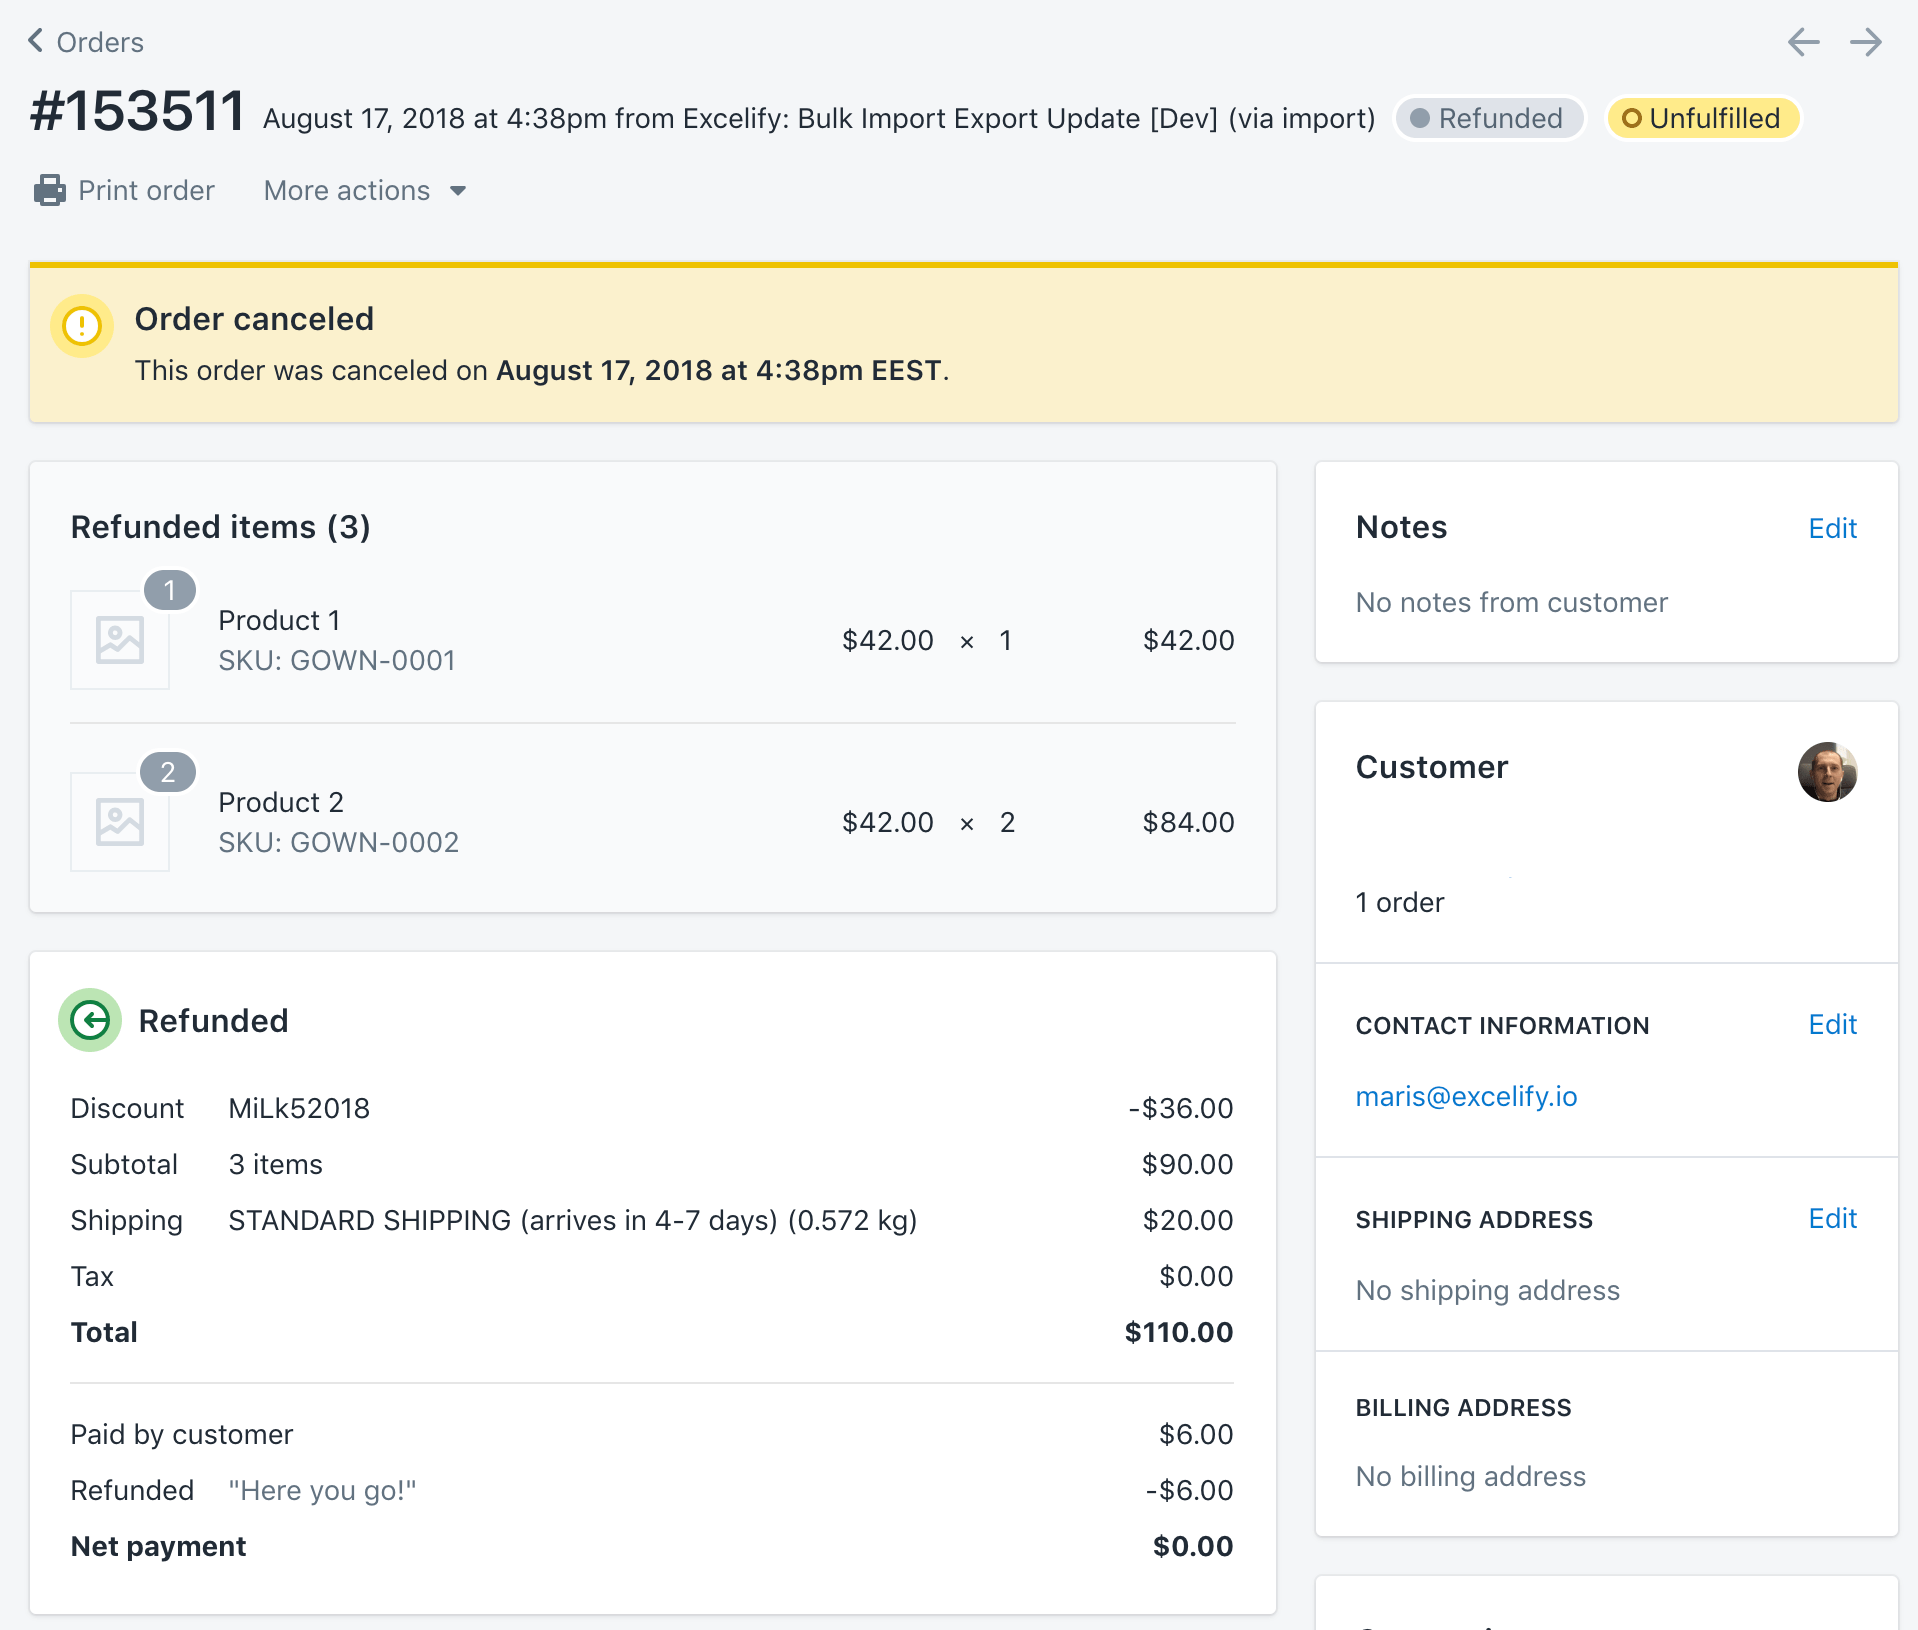The width and height of the screenshot is (1918, 1630).
Task: Click the Product 2 image thumbnail
Action: pyautogui.click(x=119, y=821)
